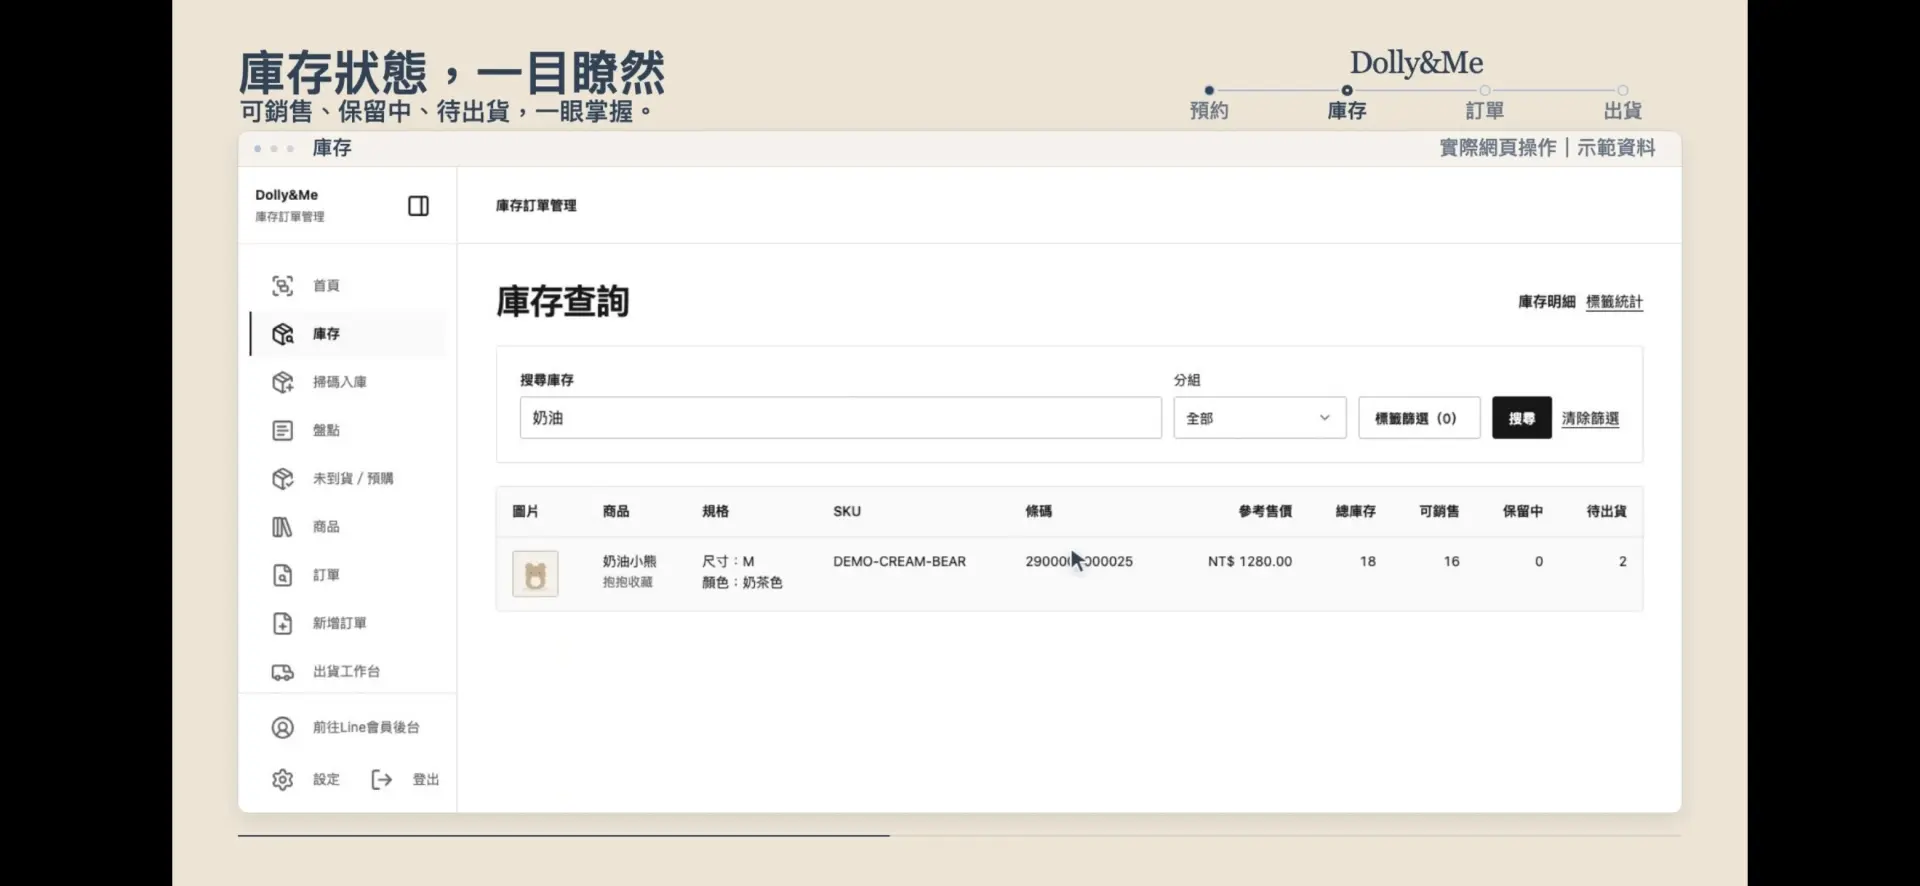The width and height of the screenshot is (1920, 886).
Task: Click the 庫存訂單管理 breadcrumb text
Action: point(536,206)
